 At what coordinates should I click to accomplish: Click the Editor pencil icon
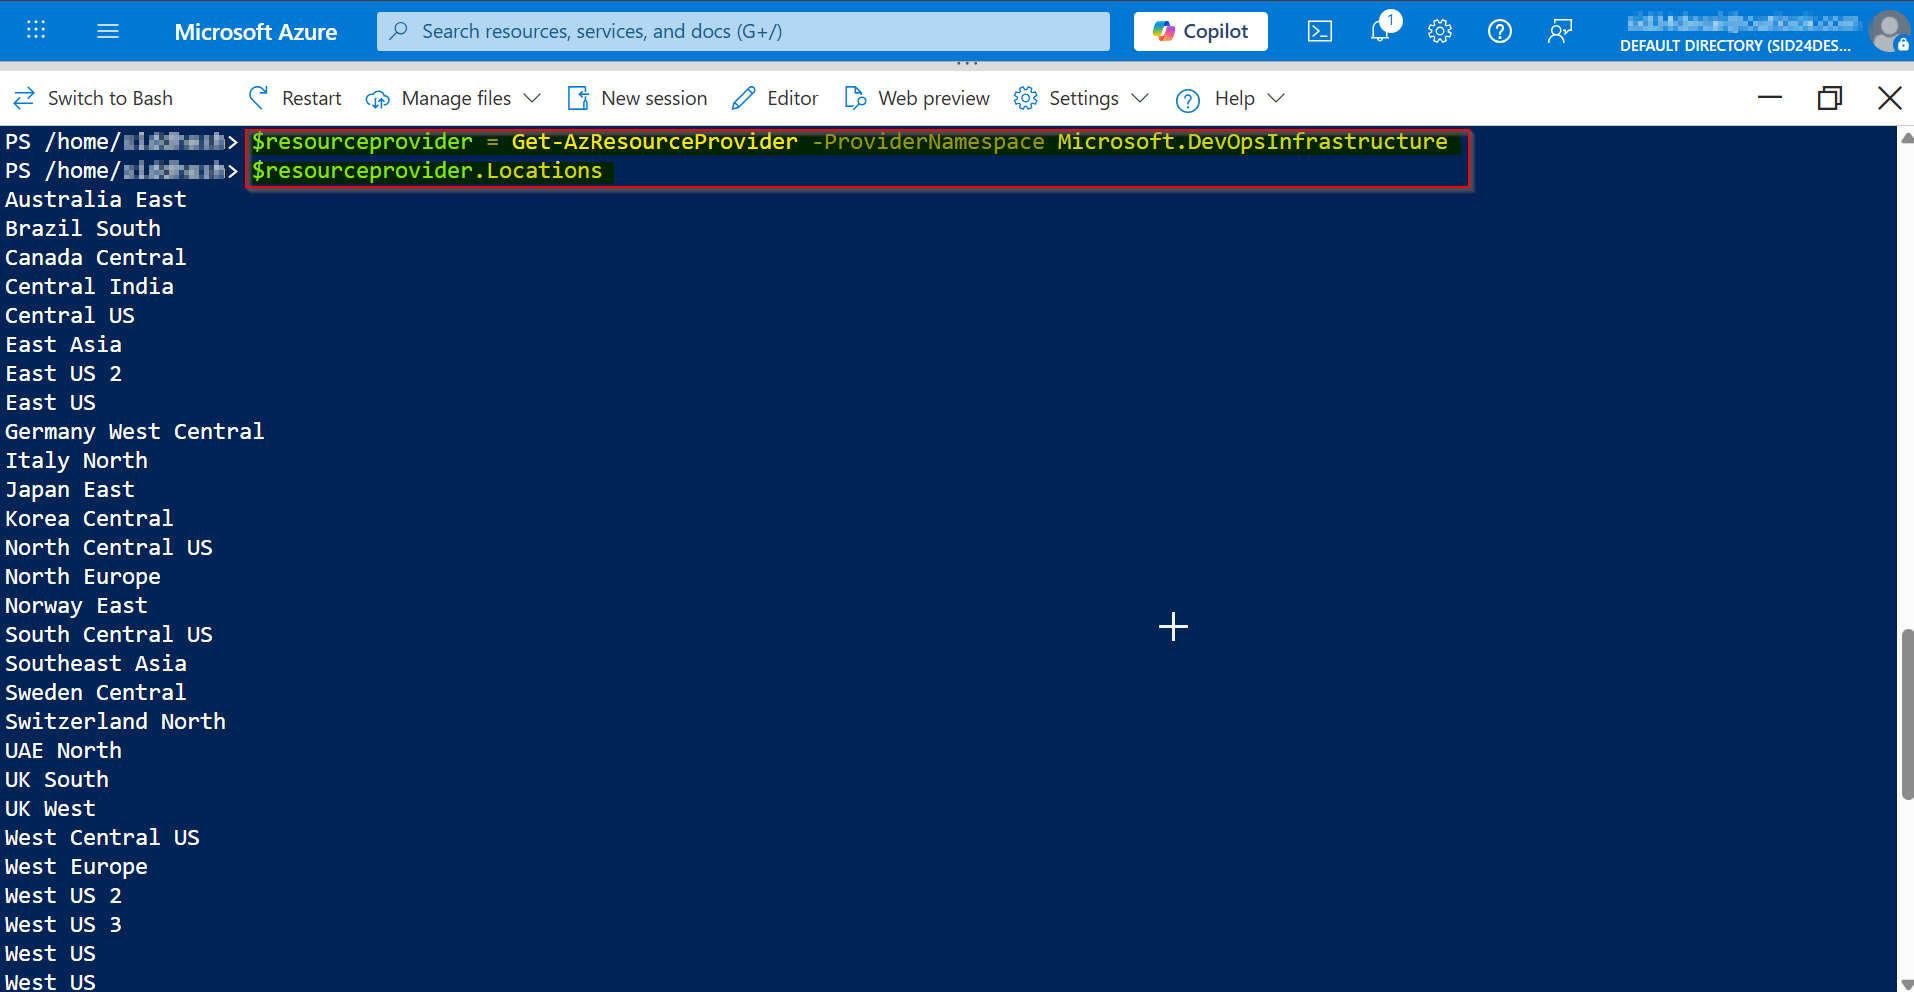tap(743, 98)
